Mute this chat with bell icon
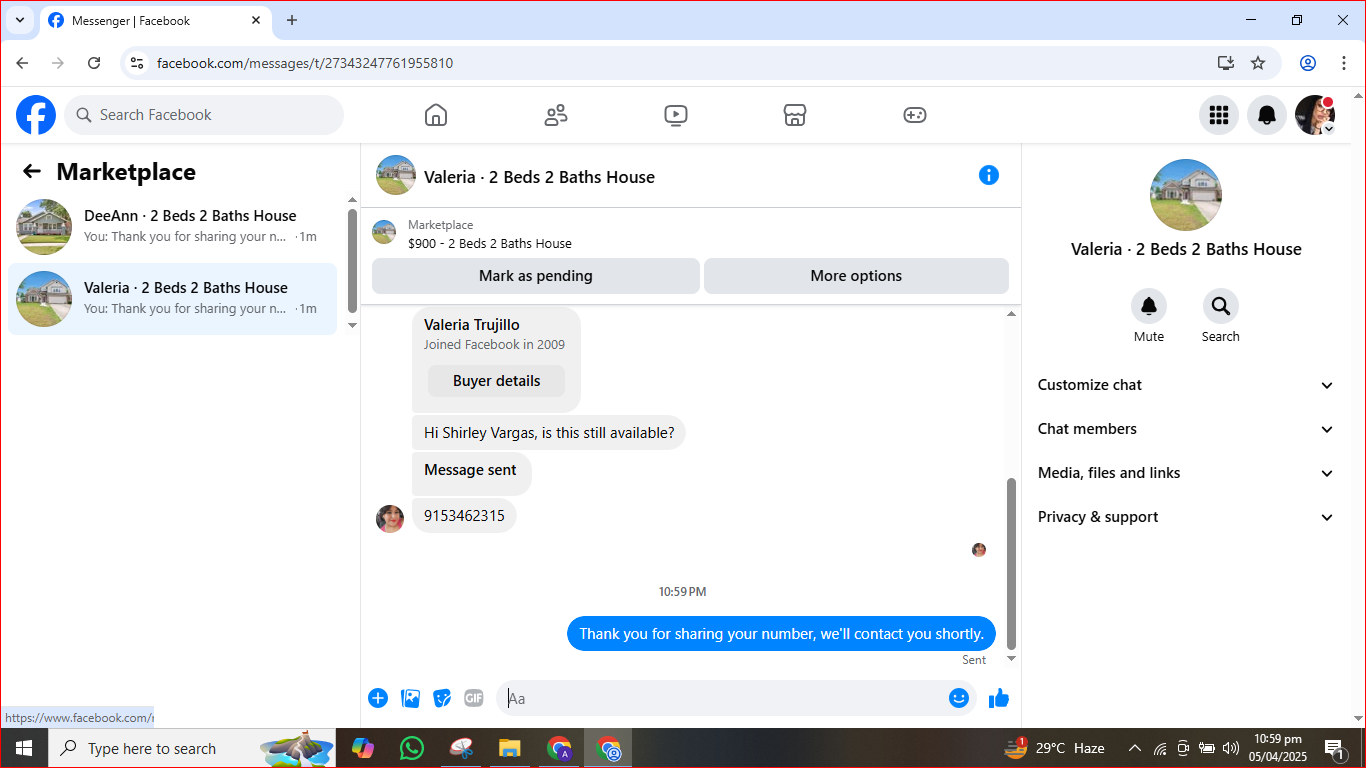 pos(1149,306)
